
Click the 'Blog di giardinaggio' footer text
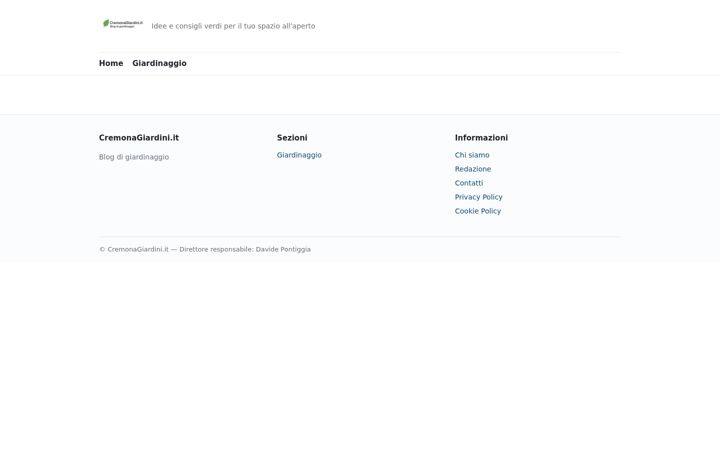pyautogui.click(x=134, y=157)
